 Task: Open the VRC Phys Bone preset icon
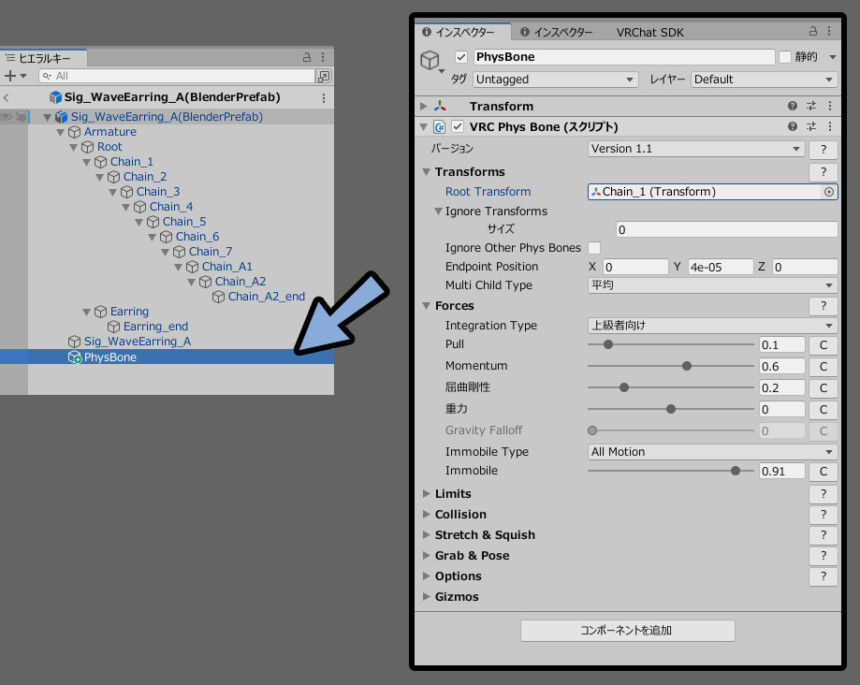(811, 127)
